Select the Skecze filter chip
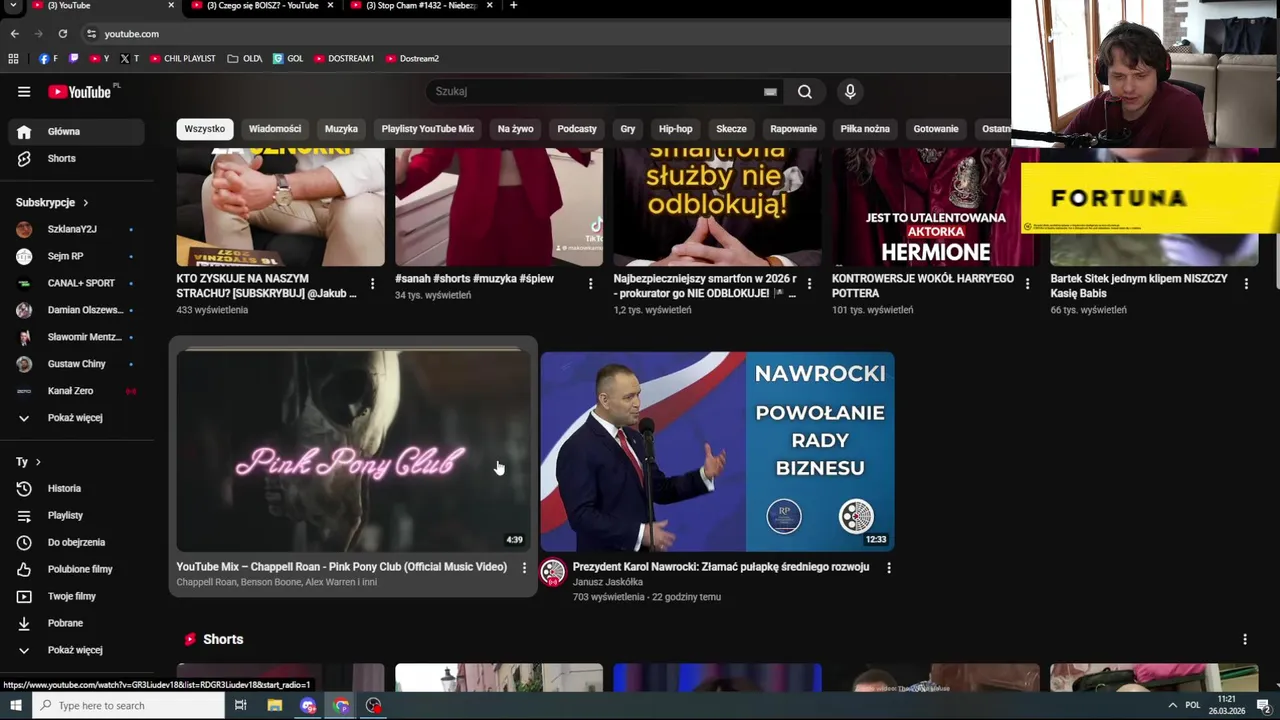This screenshot has width=1280, height=720. [x=731, y=129]
